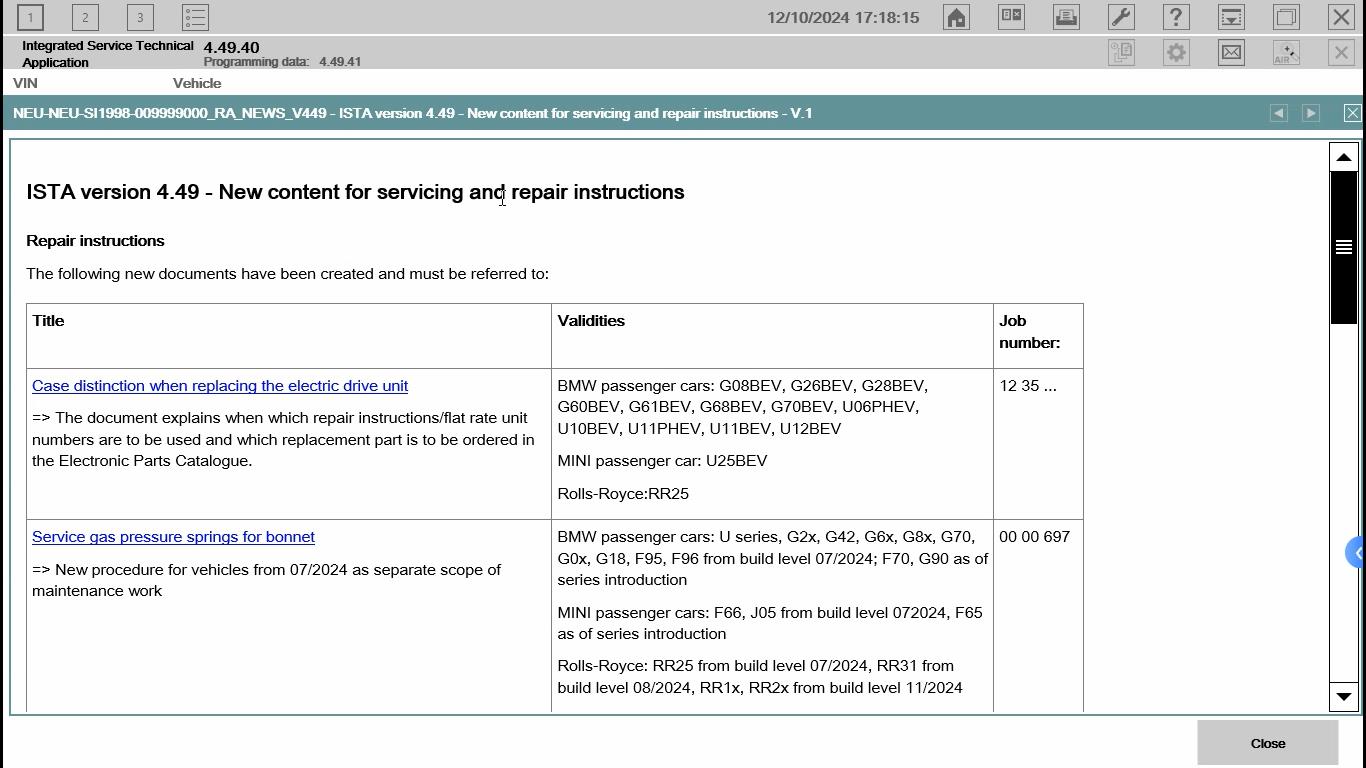The width and height of the screenshot is (1366, 768).
Task: Click job number cell '12 35 ...'
Action: [1027, 386]
